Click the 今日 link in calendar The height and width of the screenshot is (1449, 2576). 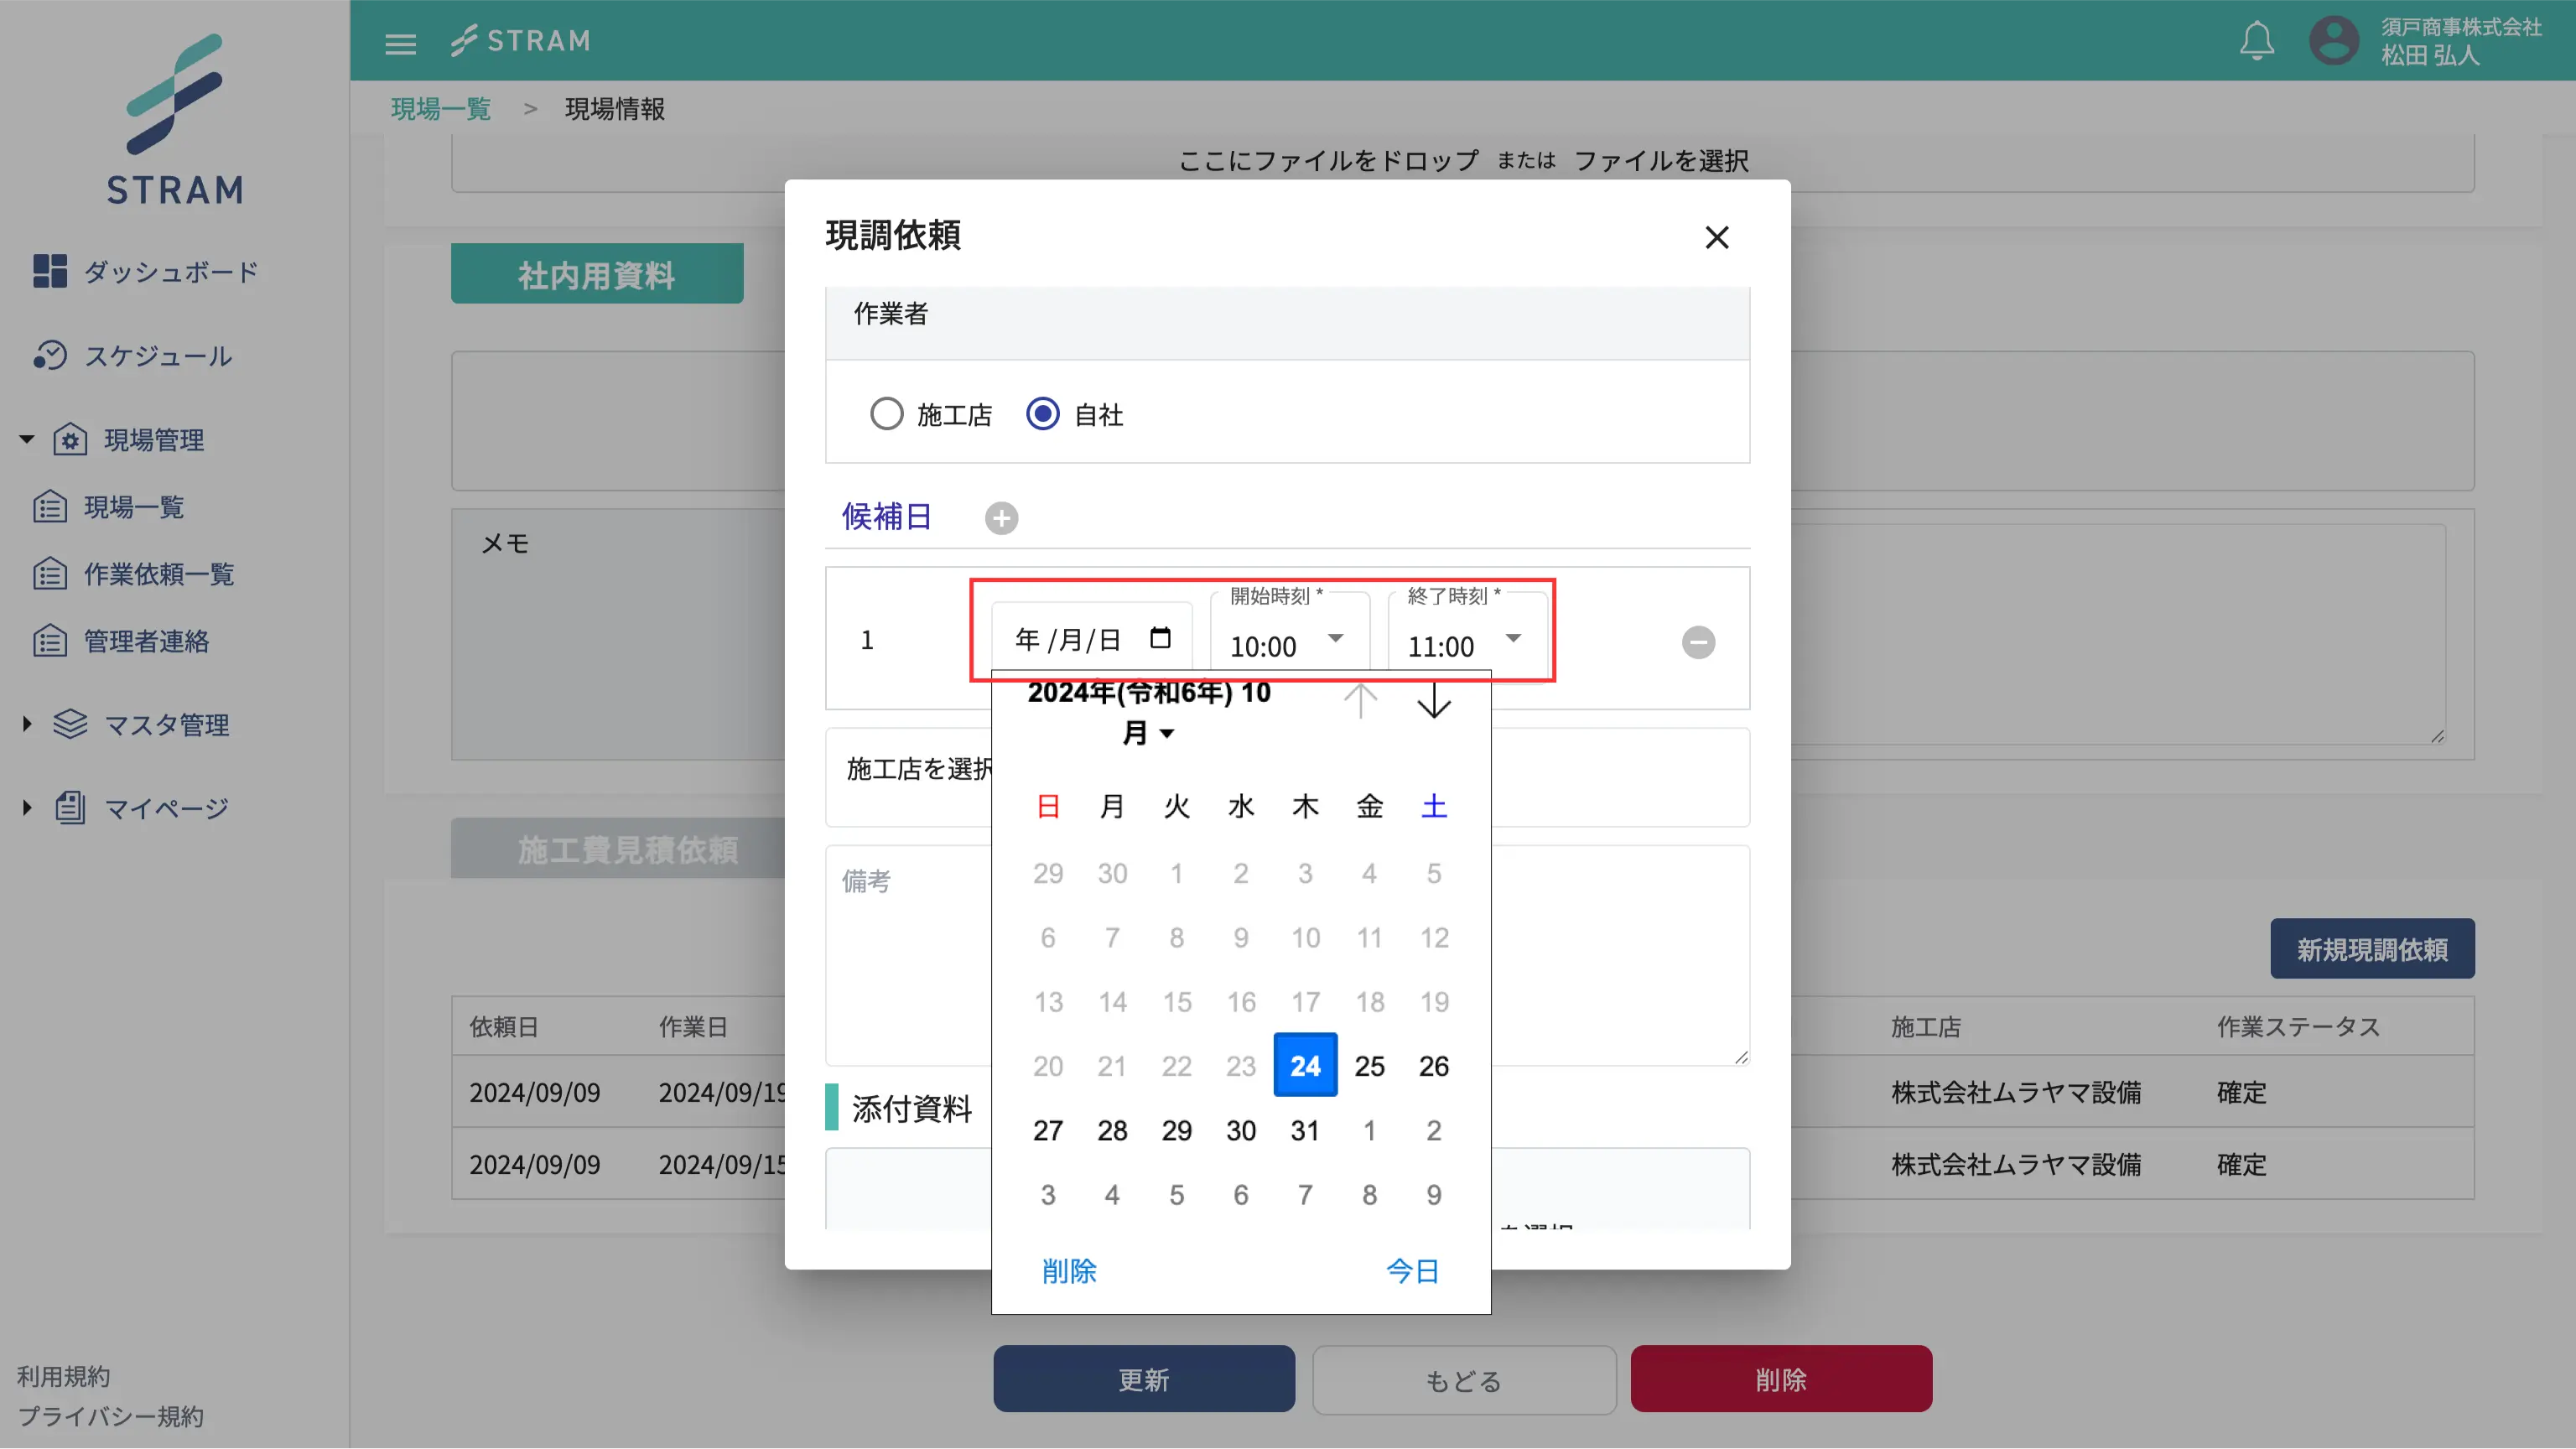[1412, 1271]
